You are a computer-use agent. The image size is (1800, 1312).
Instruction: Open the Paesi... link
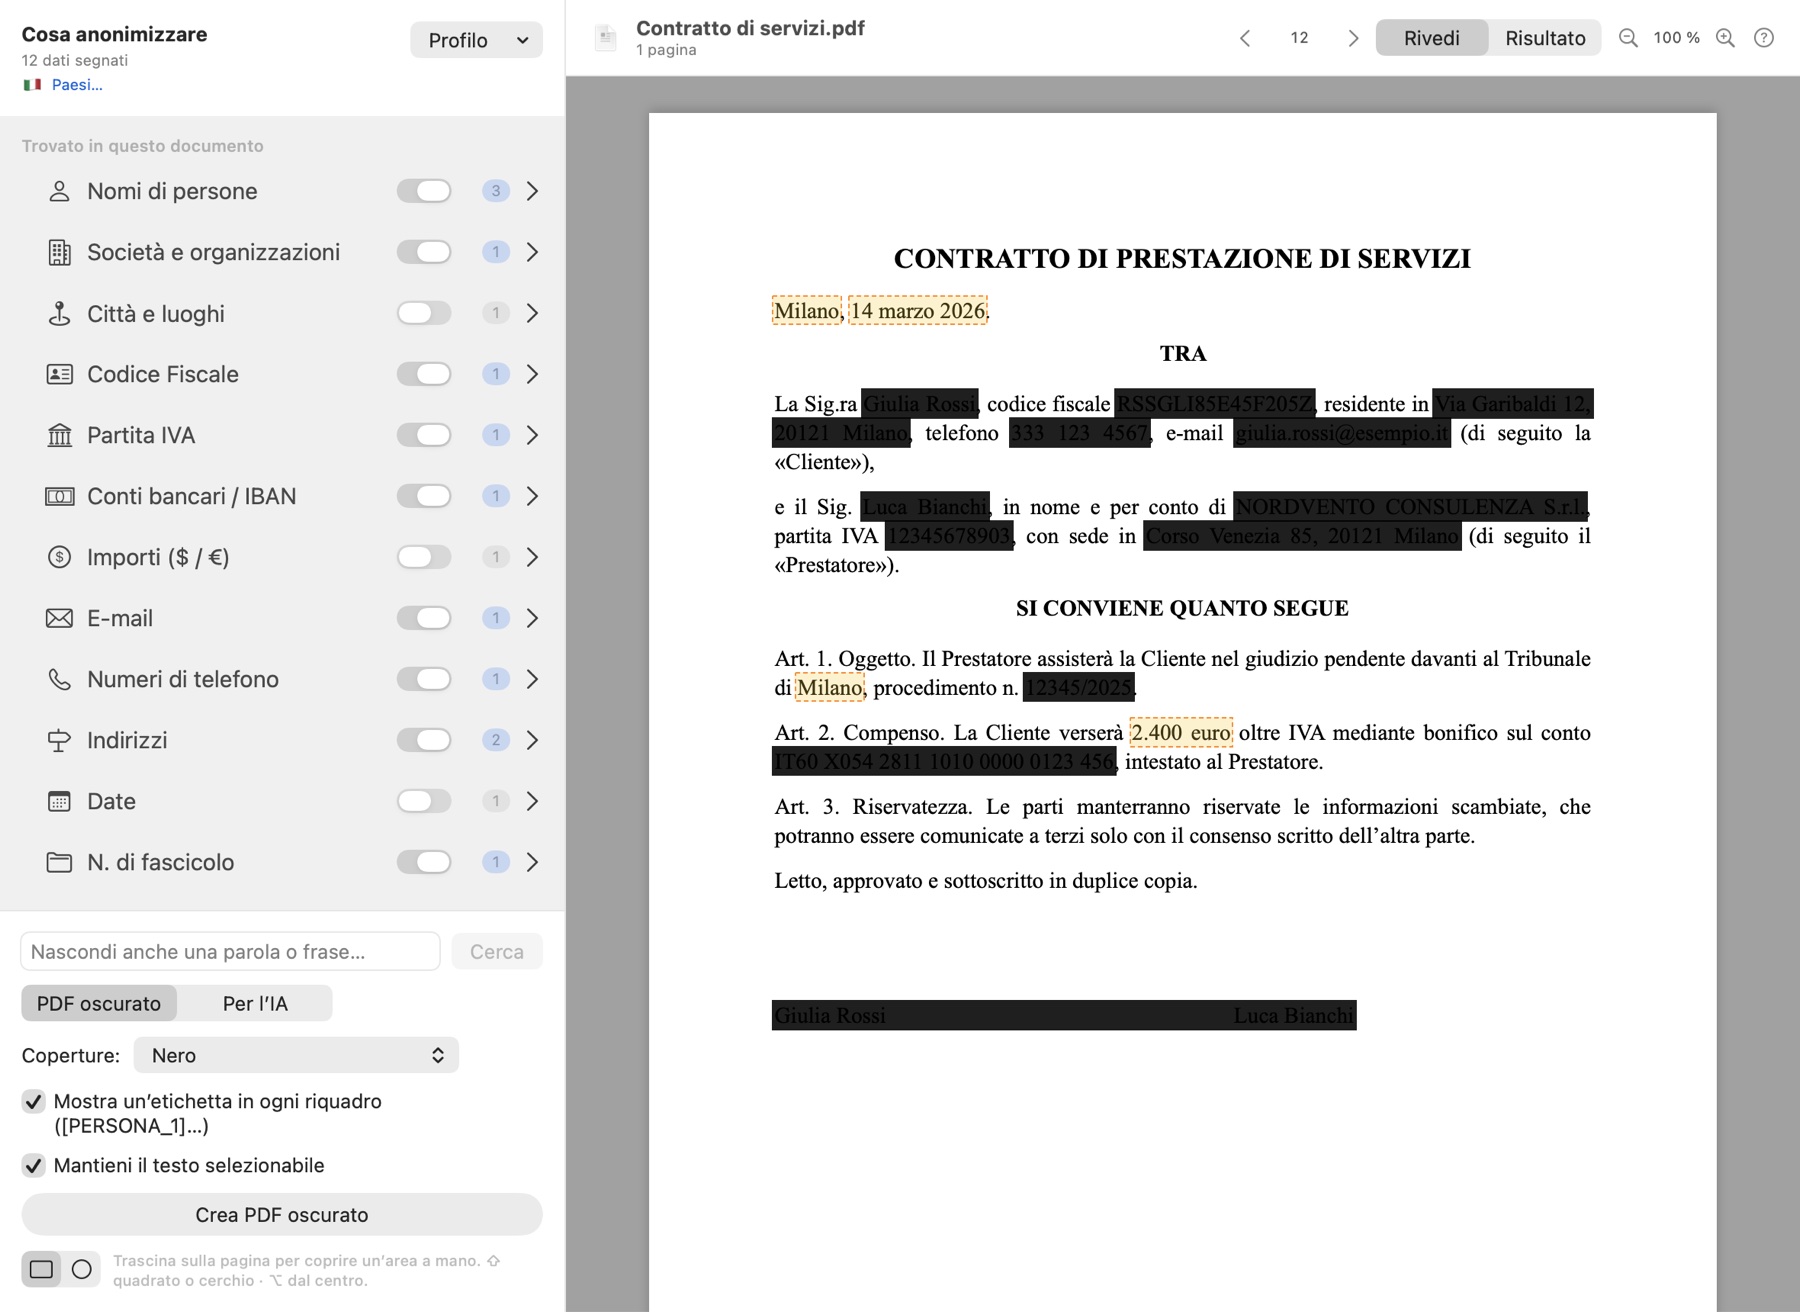pyautogui.click(x=77, y=85)
